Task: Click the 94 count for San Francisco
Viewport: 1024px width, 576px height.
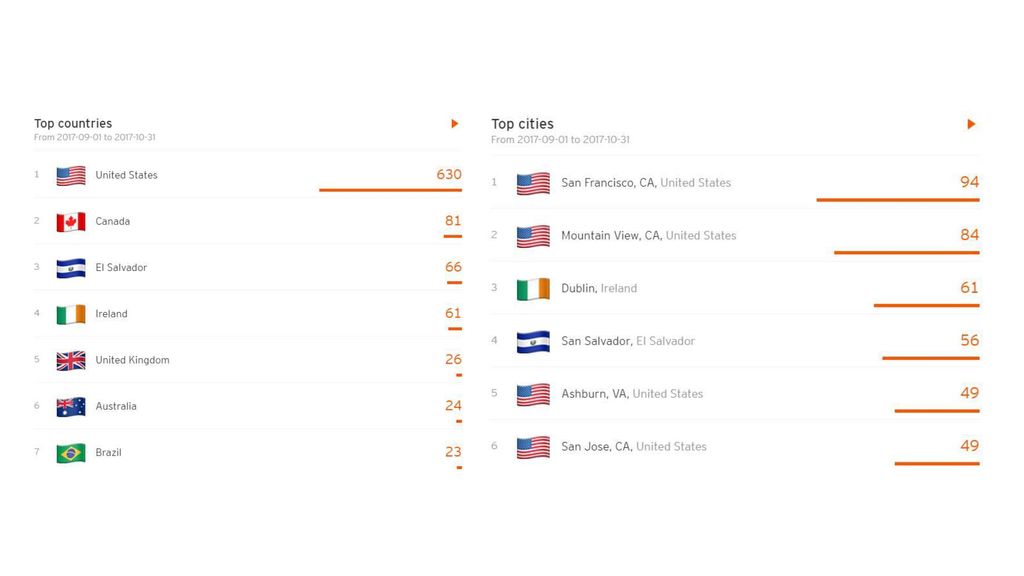Action: pos(969,182)
